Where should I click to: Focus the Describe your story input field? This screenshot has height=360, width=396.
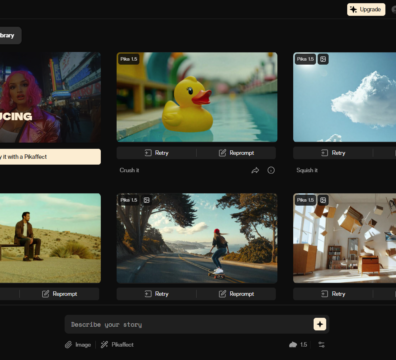coord(188,324)
